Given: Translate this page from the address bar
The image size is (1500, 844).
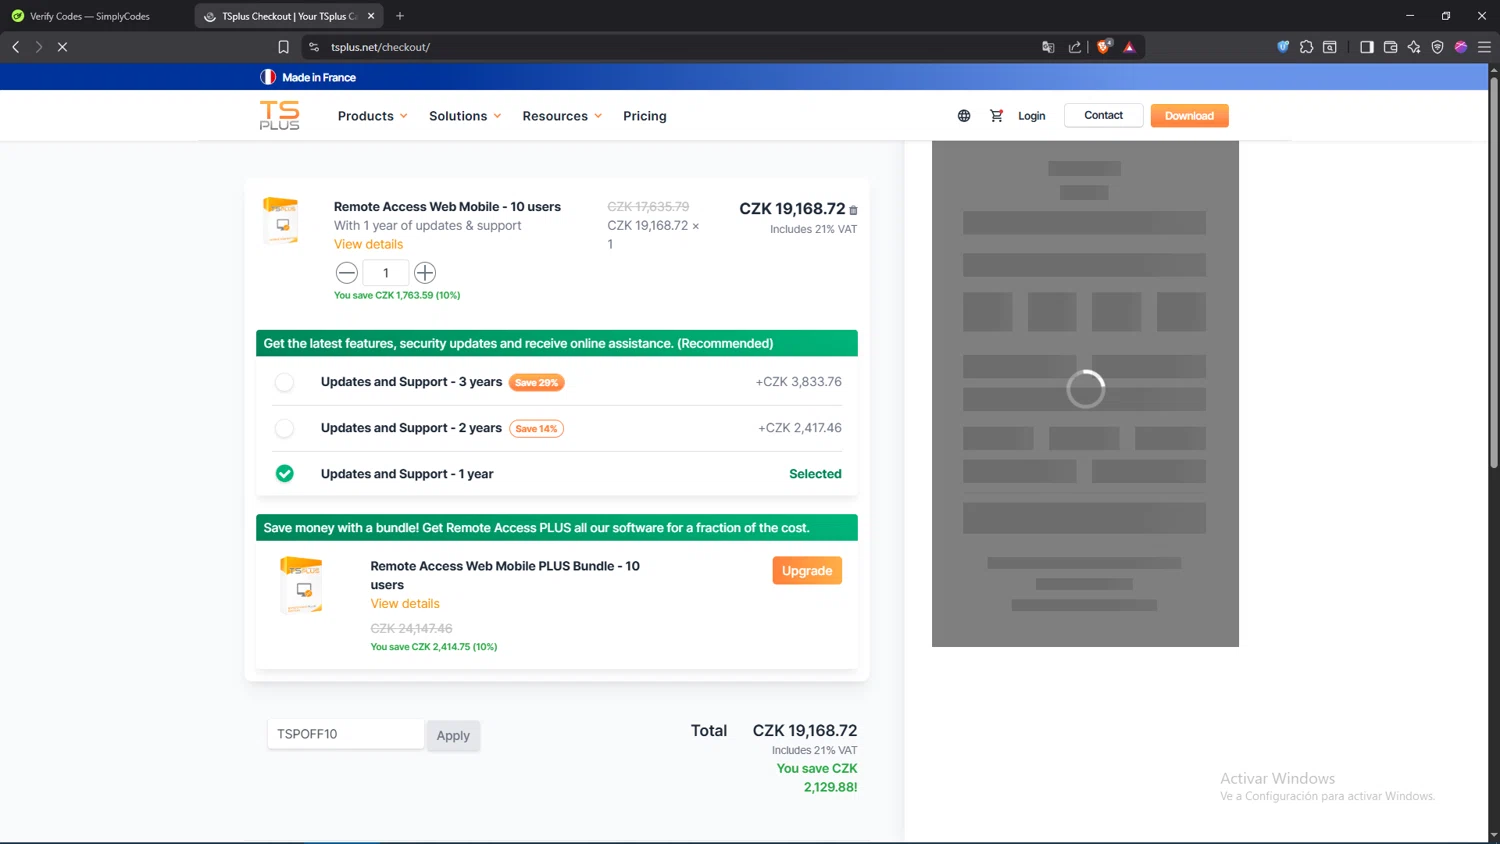Looking at the screenshot, I should point(1048,47).
